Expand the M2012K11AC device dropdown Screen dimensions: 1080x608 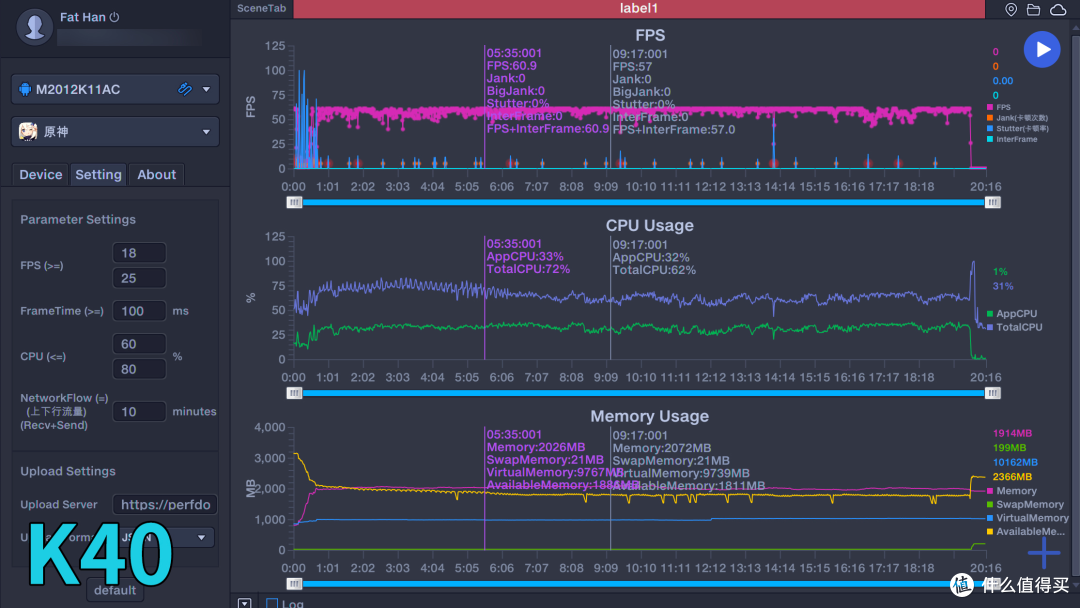(207, 89)
